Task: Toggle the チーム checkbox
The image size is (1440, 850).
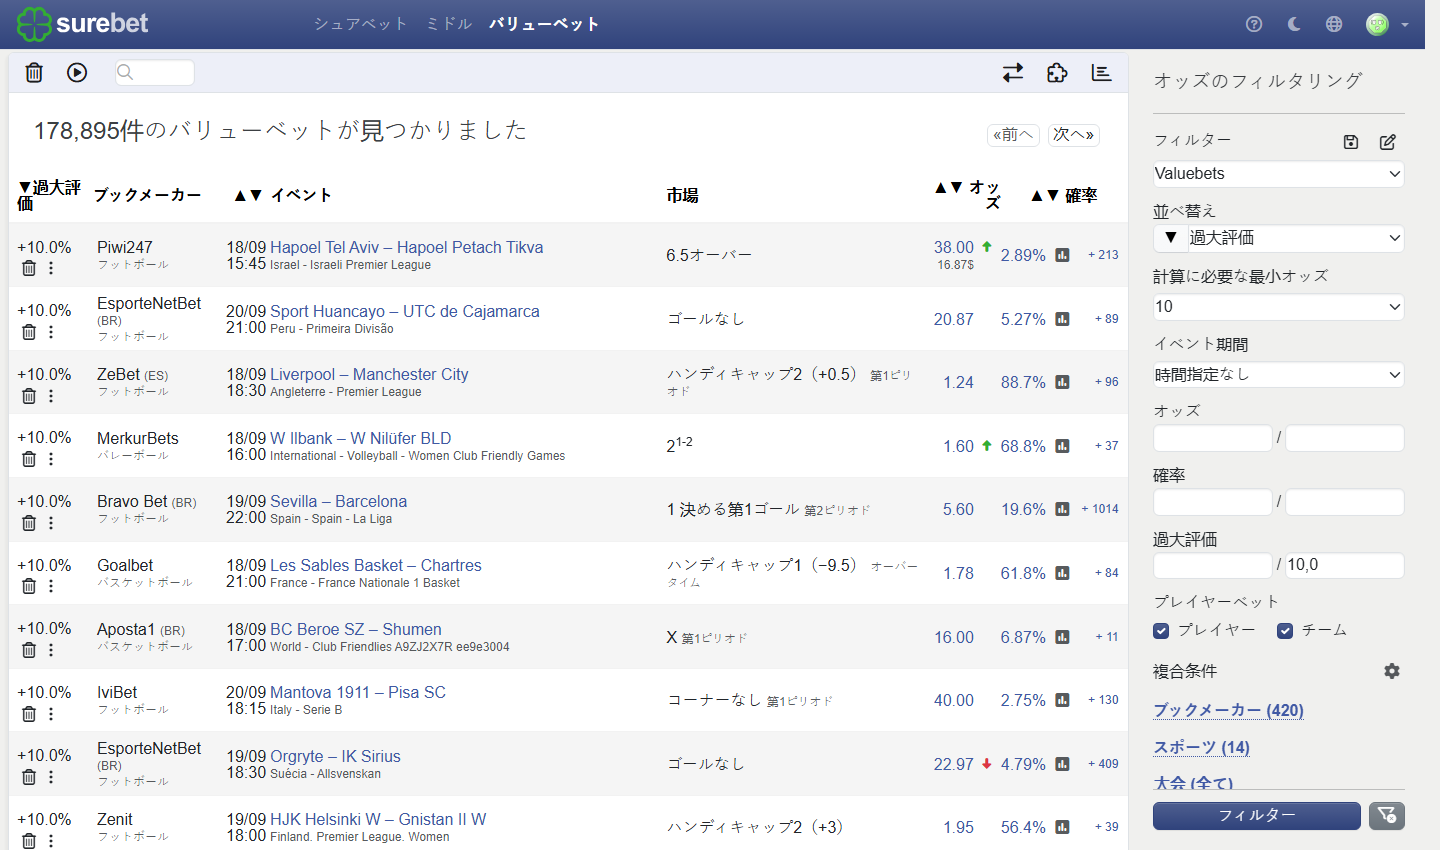Action: pyautogui.click(x=1285, y=630)
